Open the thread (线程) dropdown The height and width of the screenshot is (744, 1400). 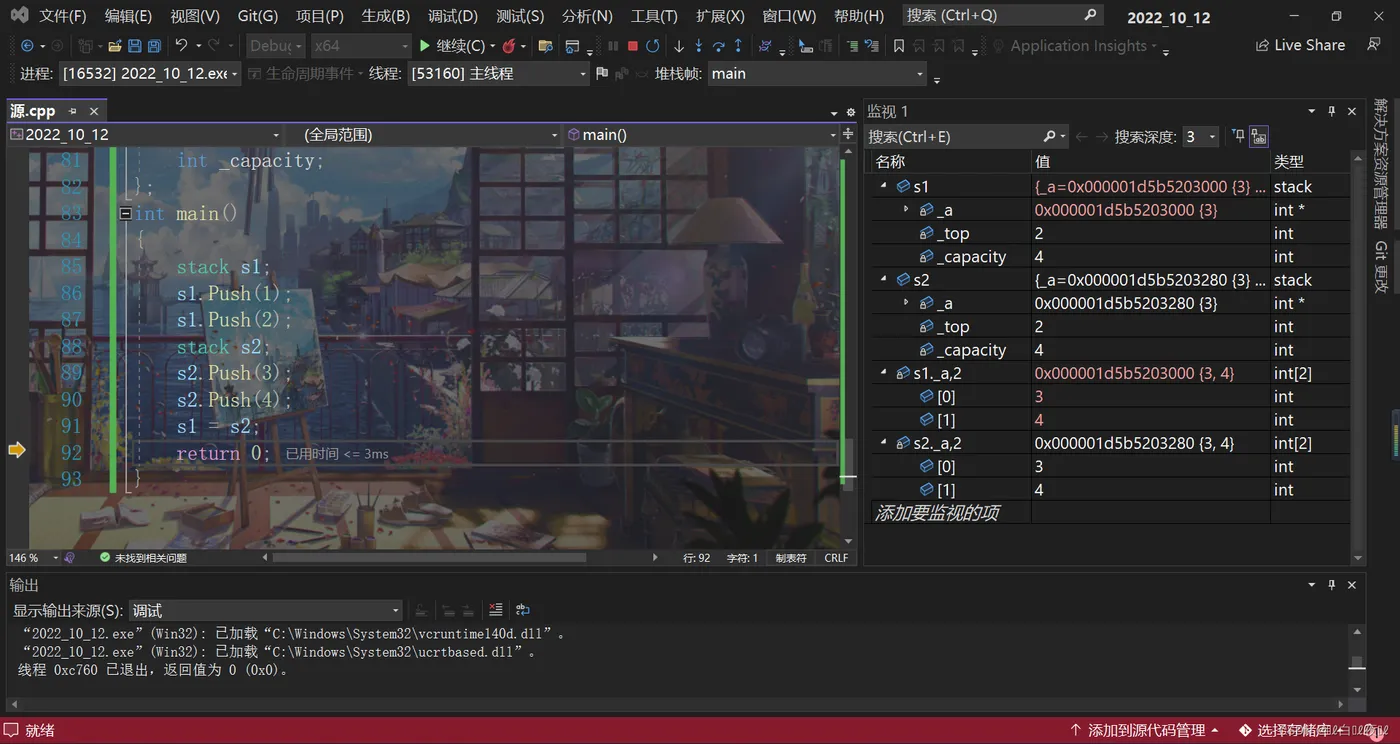pos(498,74)
